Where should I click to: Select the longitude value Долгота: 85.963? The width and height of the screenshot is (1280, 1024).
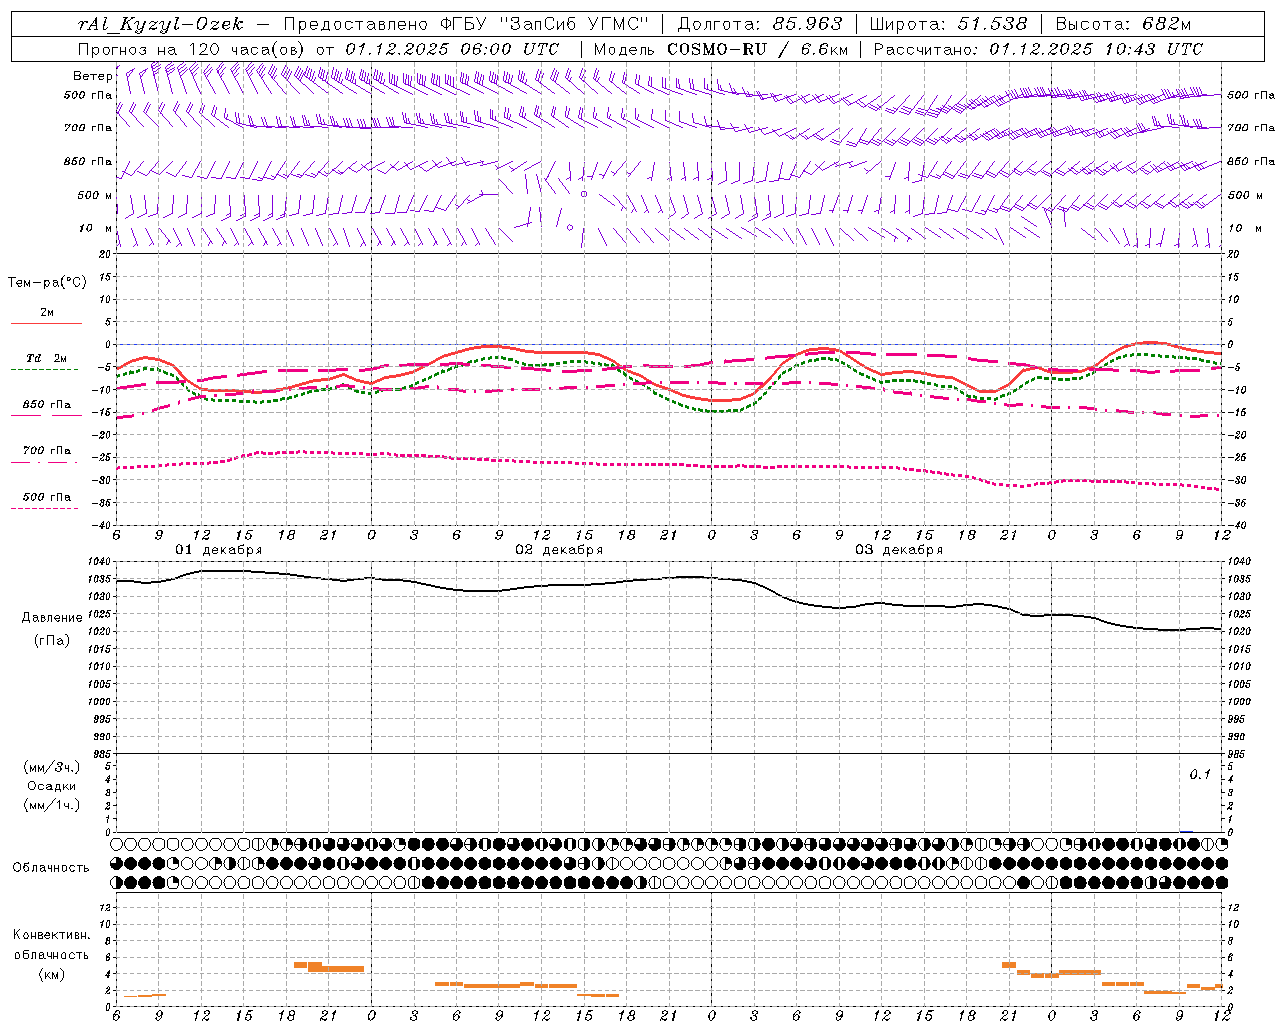[x=761, y=25]
